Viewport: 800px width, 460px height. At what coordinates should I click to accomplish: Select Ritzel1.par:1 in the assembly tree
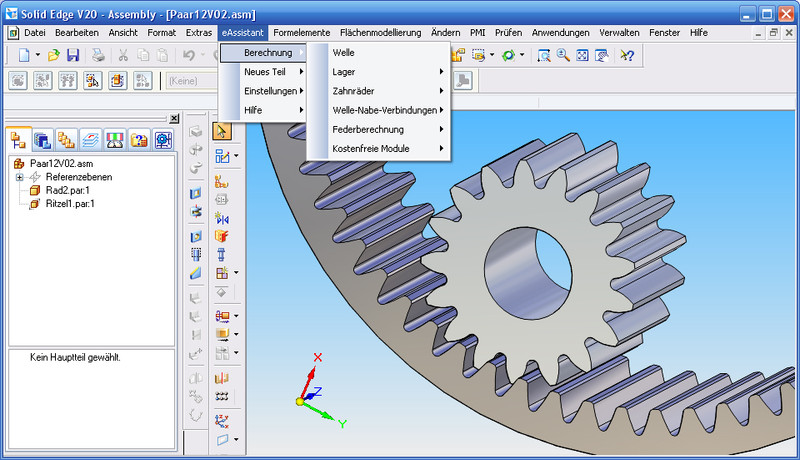point(72,203)
